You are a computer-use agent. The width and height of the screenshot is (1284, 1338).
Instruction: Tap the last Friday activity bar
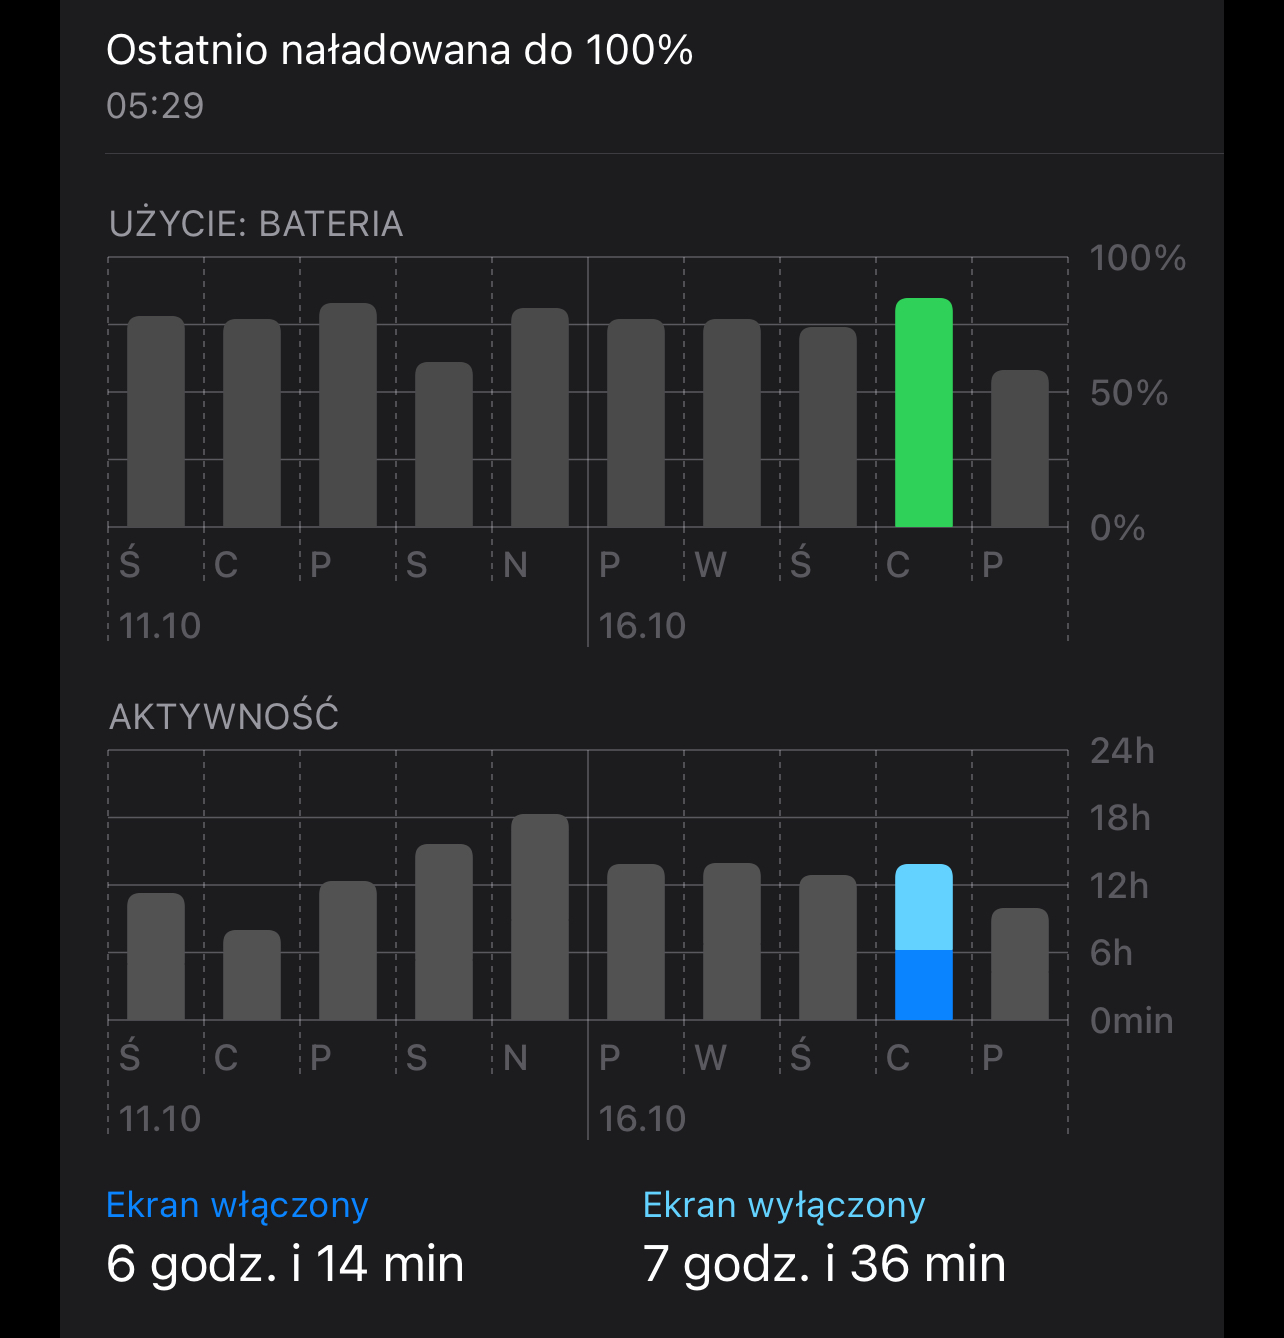[1020, 964]
